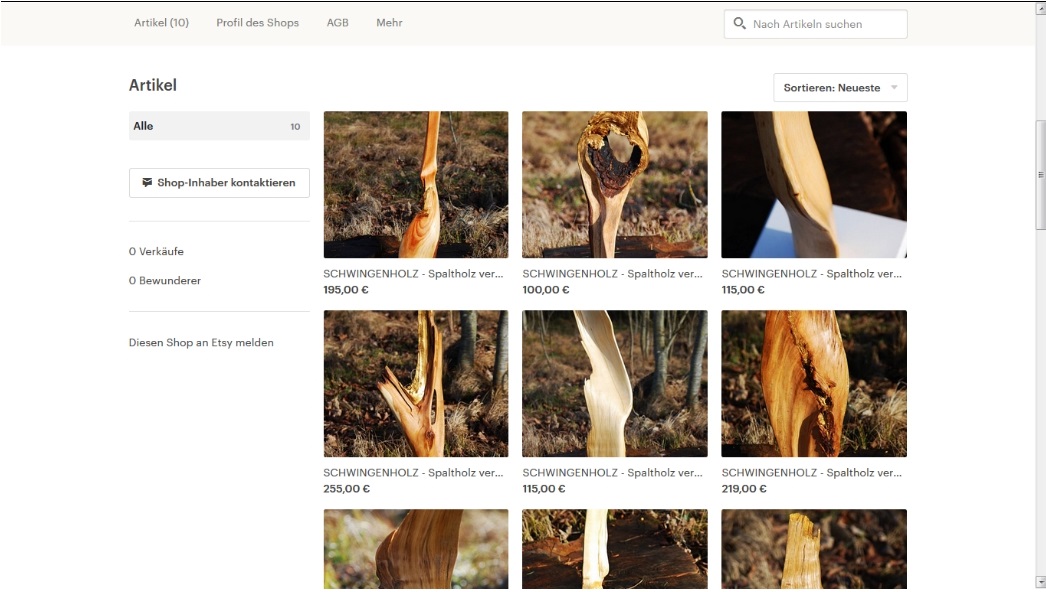Switch to the Artikel (10) tab

point(161,23)
